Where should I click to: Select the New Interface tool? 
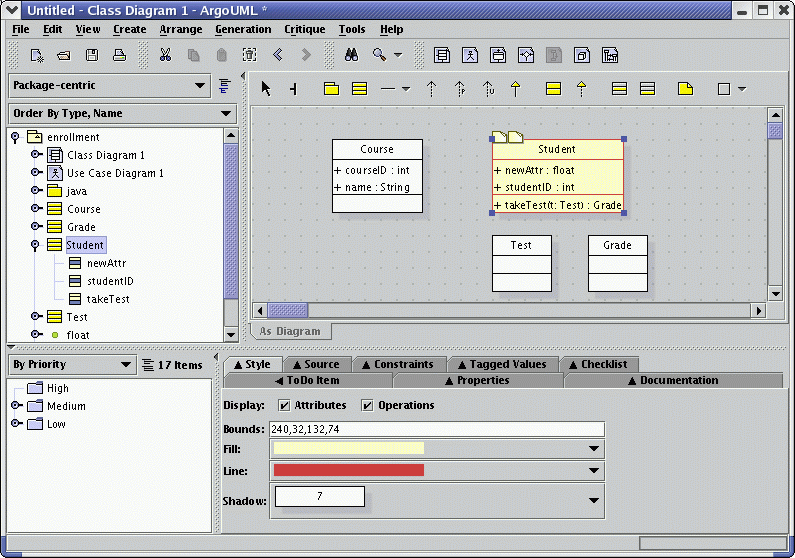coord(553,89)
